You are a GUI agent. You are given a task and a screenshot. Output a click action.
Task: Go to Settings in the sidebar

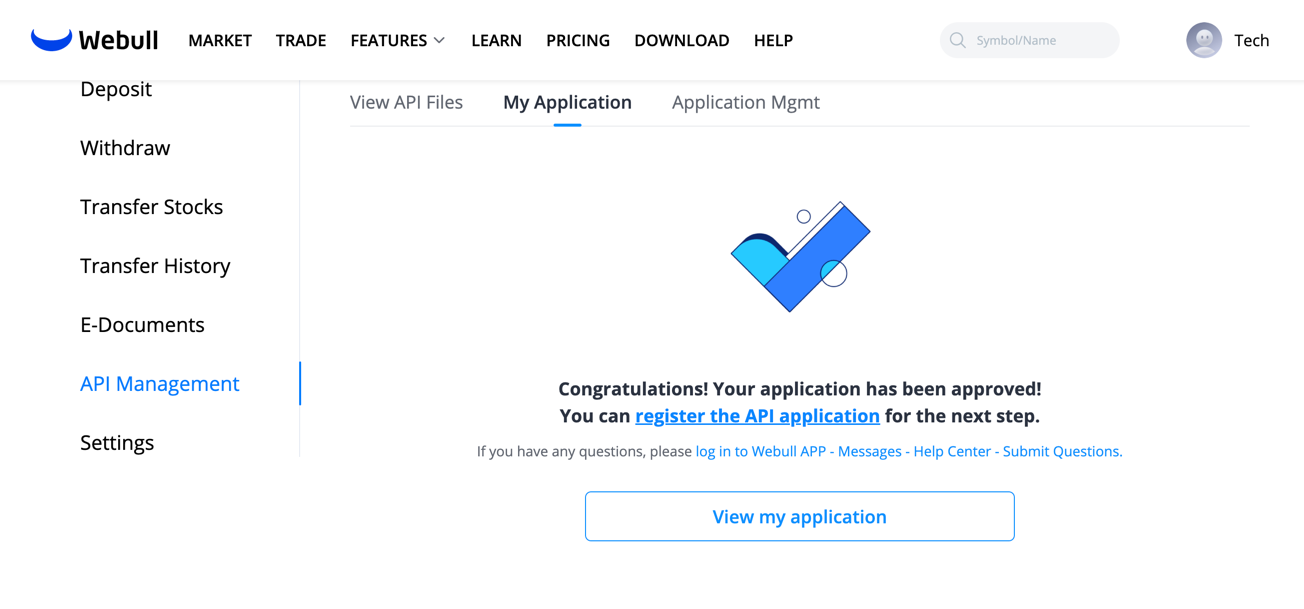(x=117, y=443)
